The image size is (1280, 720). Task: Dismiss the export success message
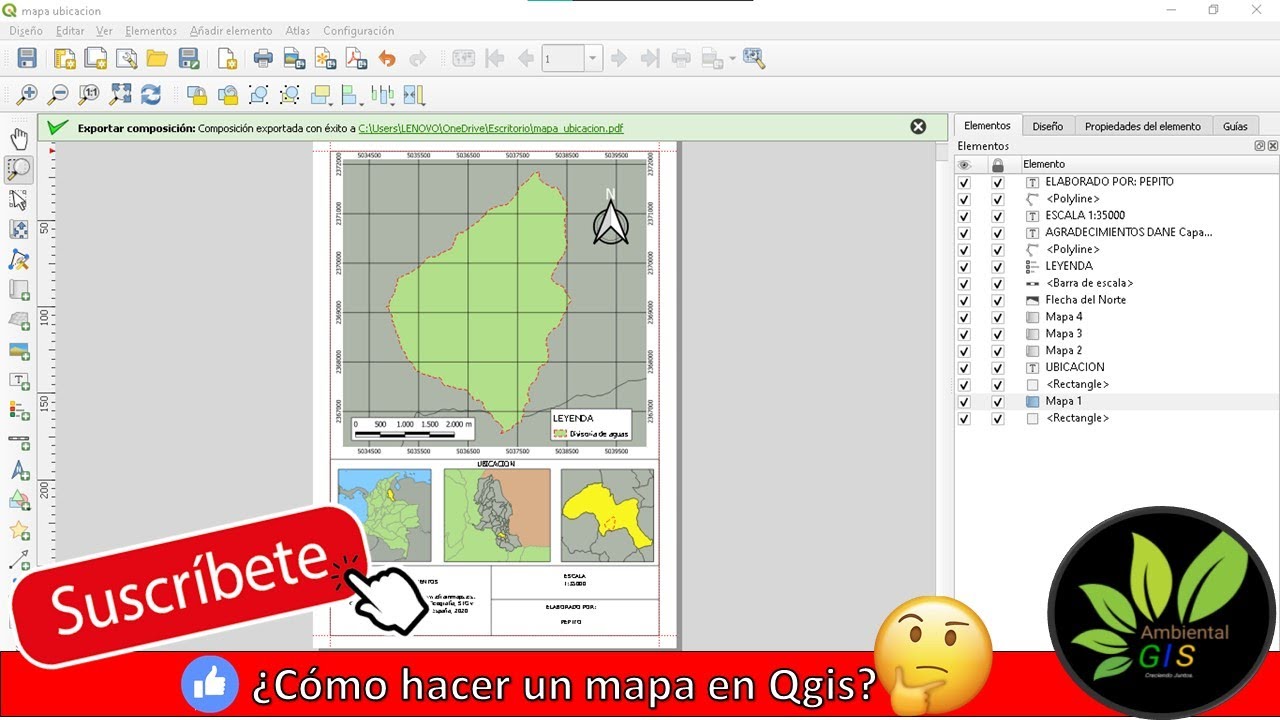[918, 127]
